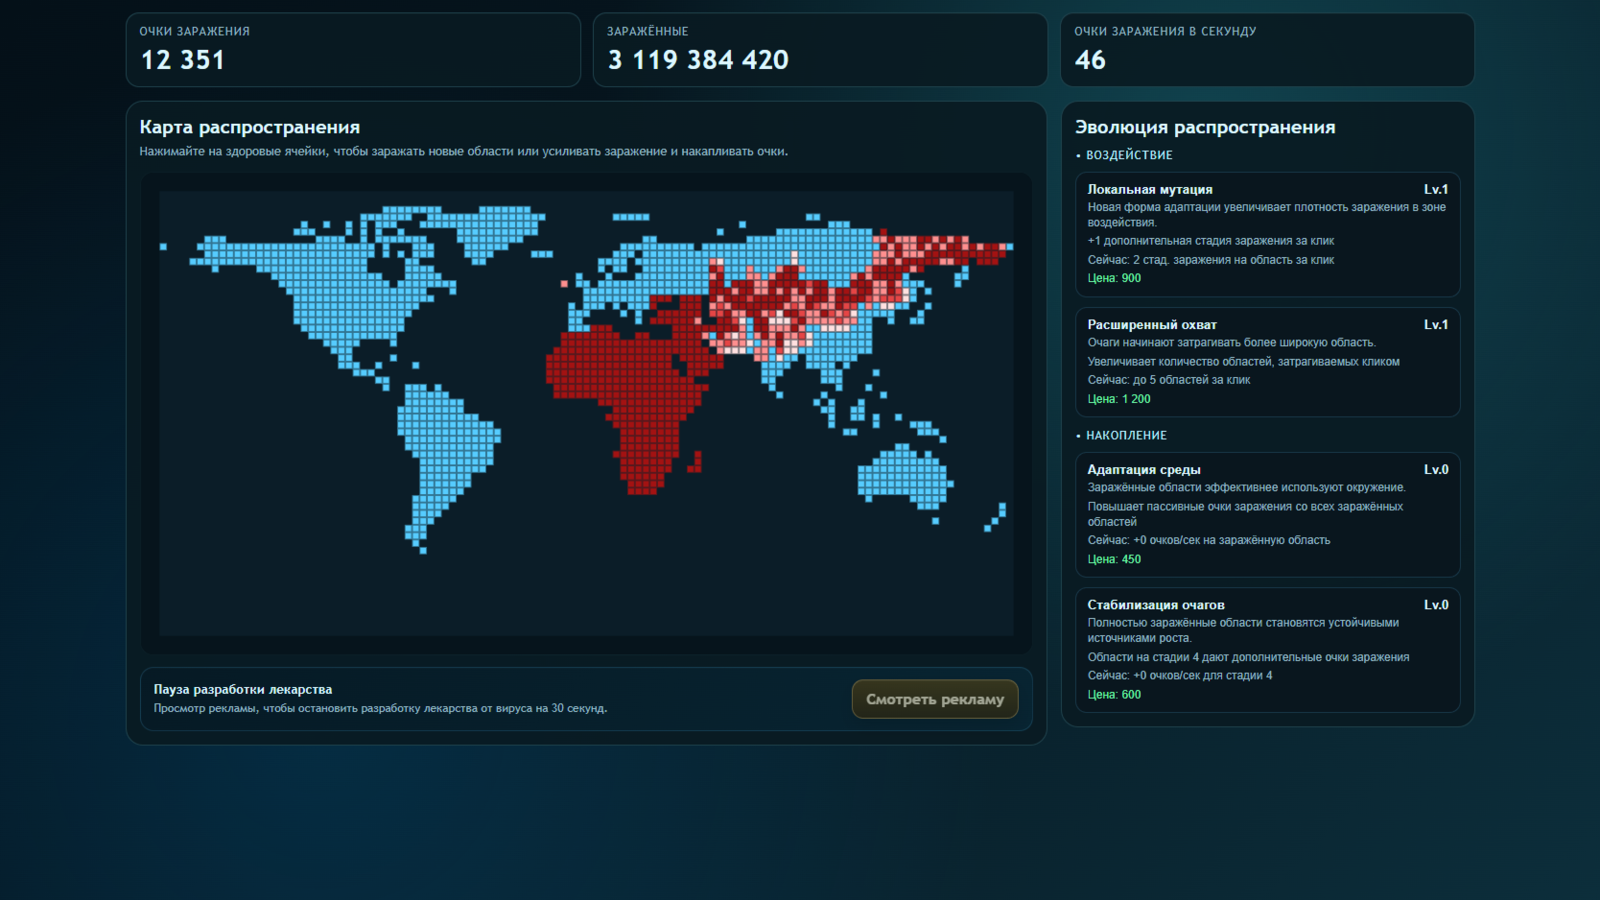This screenshot has height=900, width=1600.
Task: Click the Lv.0 label of Адаптация среды
Action: [x=1436, y=469]
